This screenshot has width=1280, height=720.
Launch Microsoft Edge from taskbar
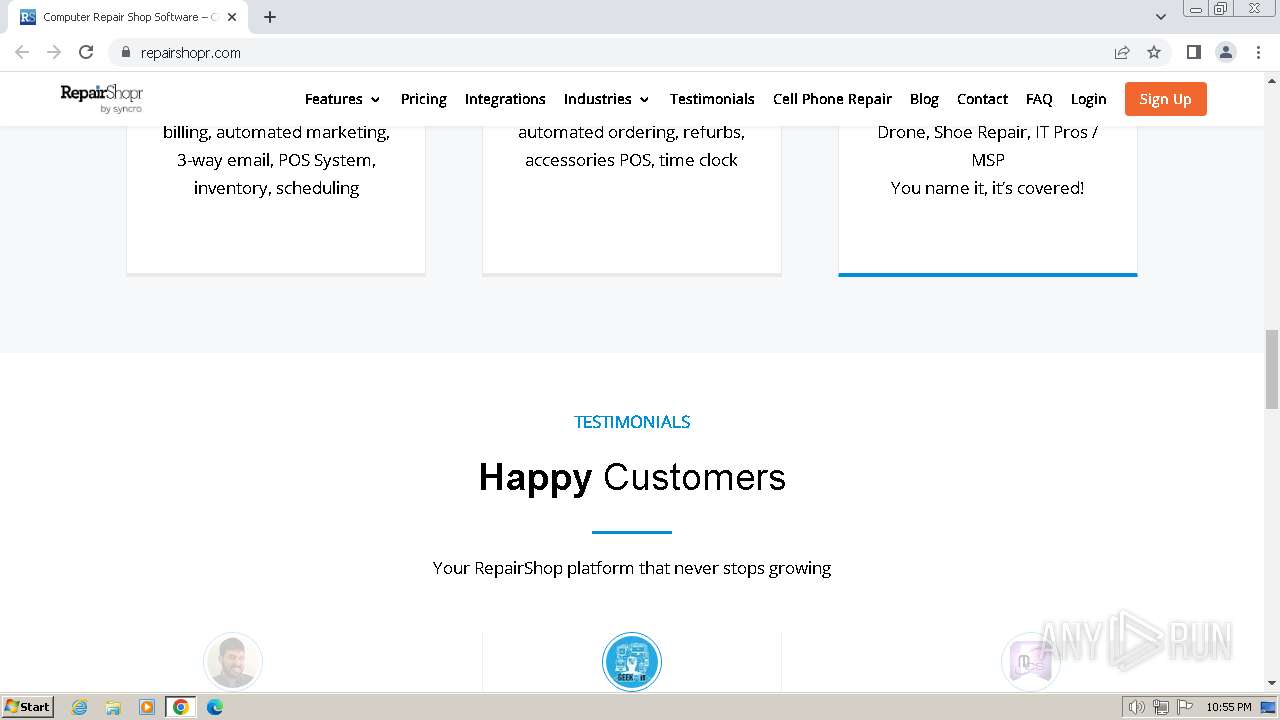pyautogui.click(x=214, y=707)
